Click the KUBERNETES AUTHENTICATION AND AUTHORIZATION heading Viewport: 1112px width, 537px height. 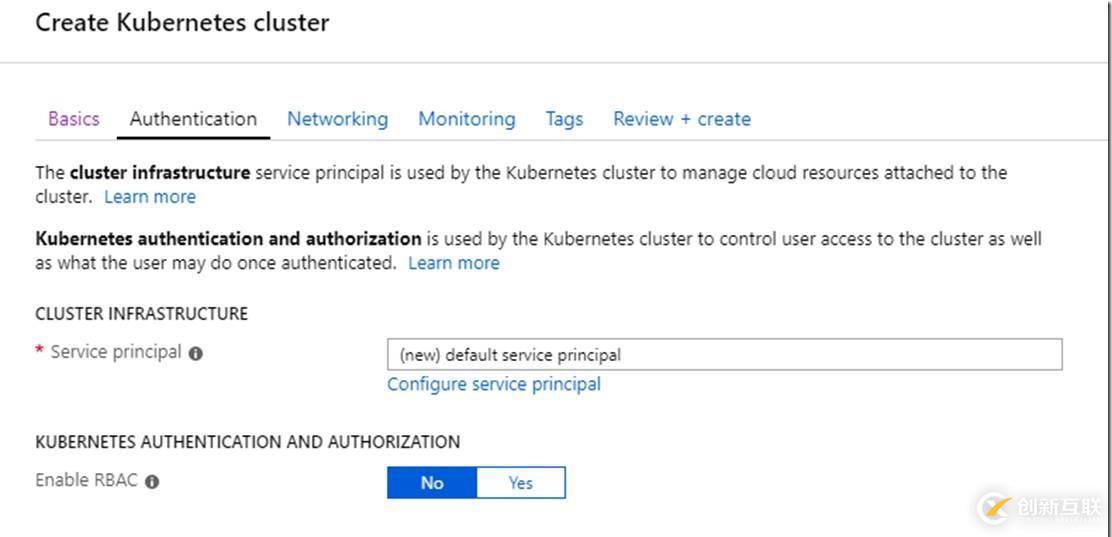point(247,441)
